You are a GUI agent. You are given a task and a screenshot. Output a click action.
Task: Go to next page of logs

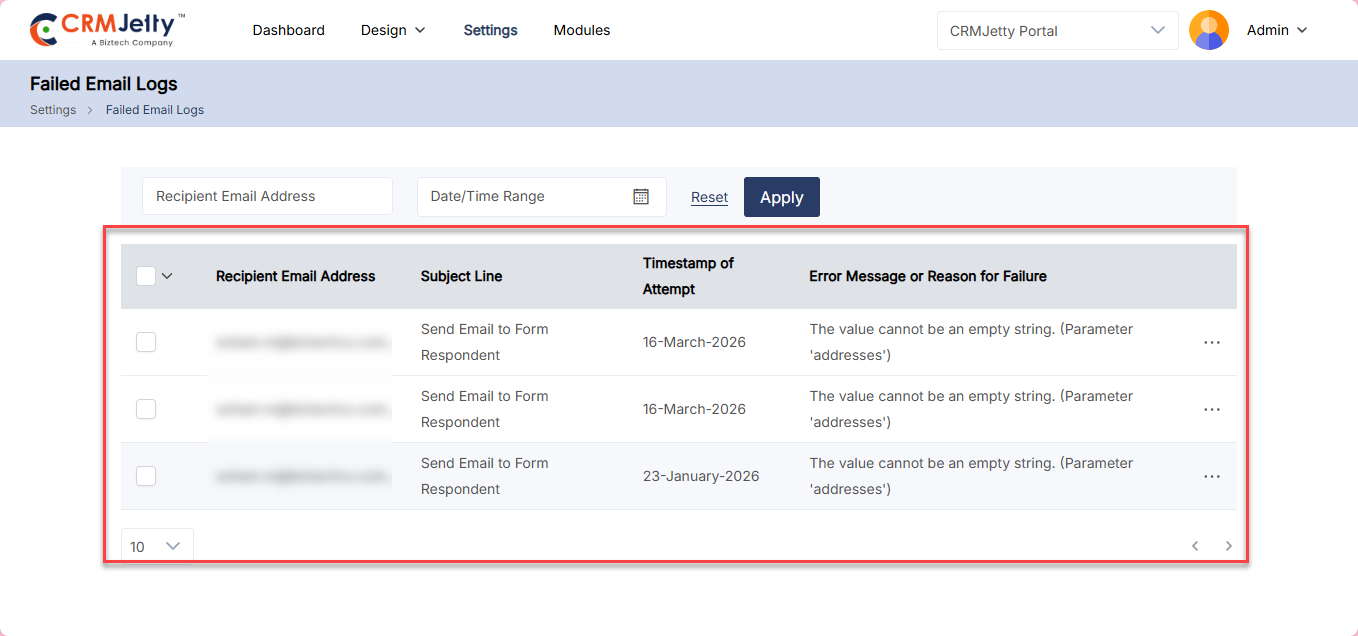(1229, 546)
